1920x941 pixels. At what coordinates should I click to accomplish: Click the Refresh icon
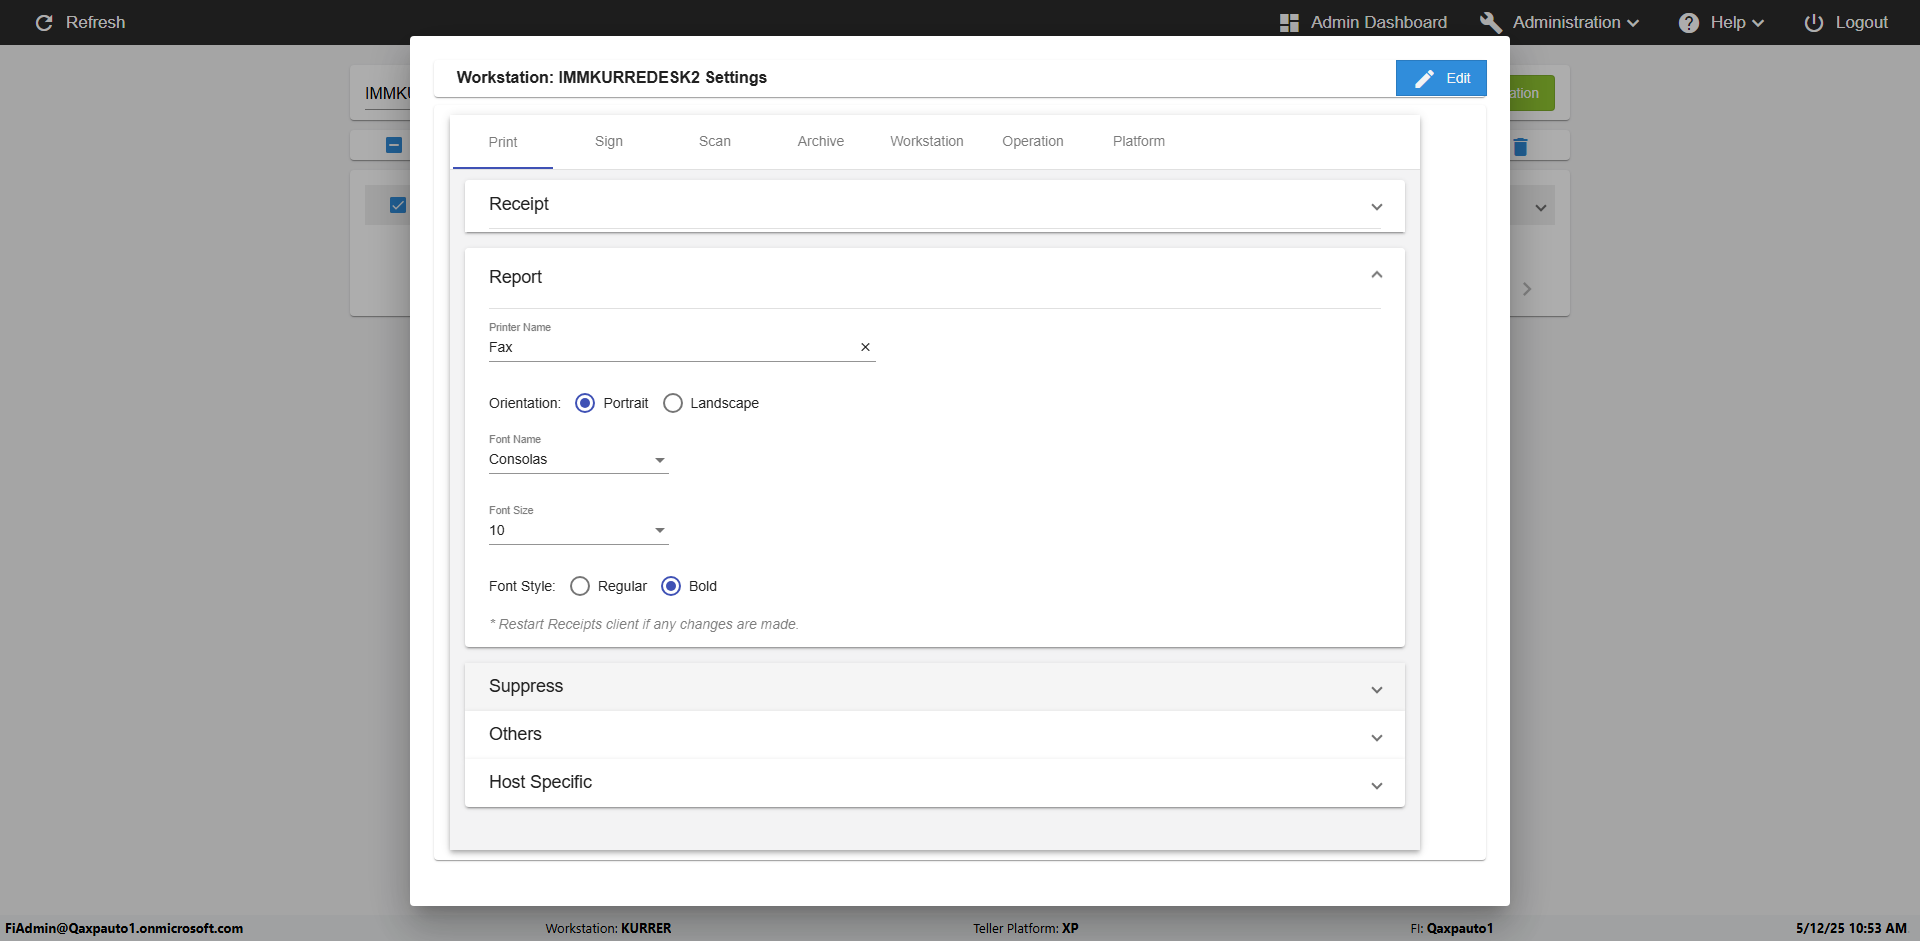44,22
